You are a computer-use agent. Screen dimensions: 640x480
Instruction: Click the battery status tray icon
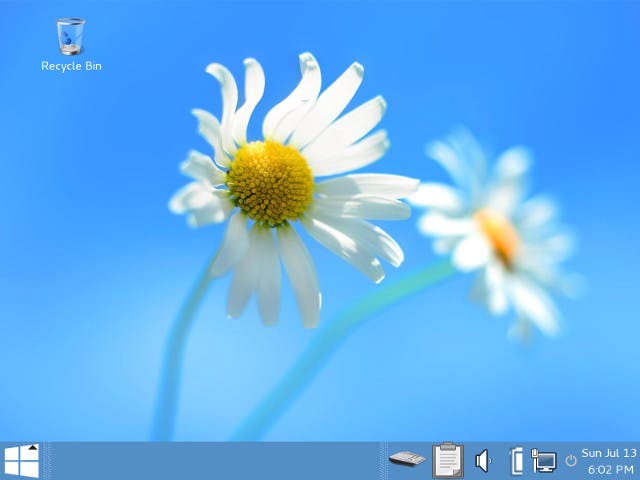click(517, 461)
